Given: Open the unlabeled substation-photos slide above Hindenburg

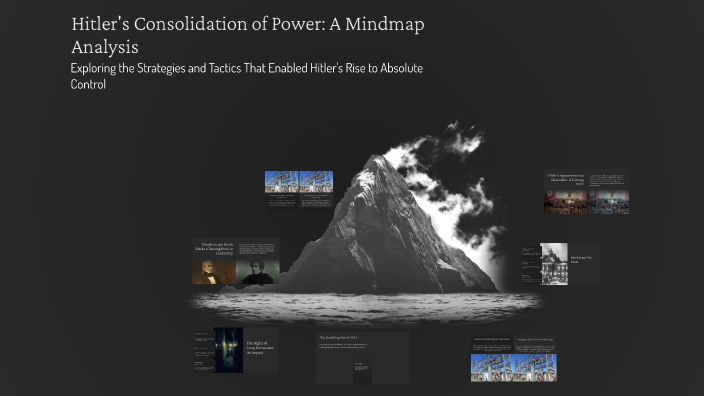Looking at the screenshot, I should coord(299,189).
